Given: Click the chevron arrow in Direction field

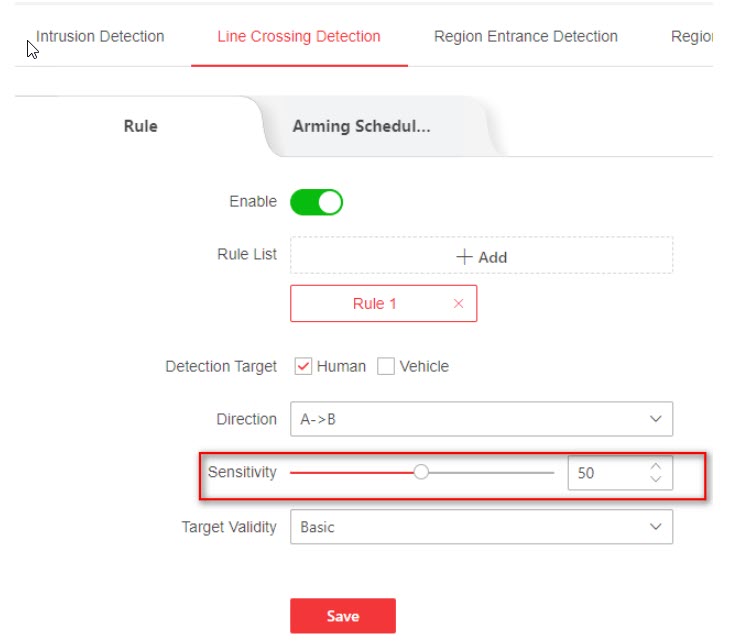Looking at the screenshot, I should click(x=656, y=419).
